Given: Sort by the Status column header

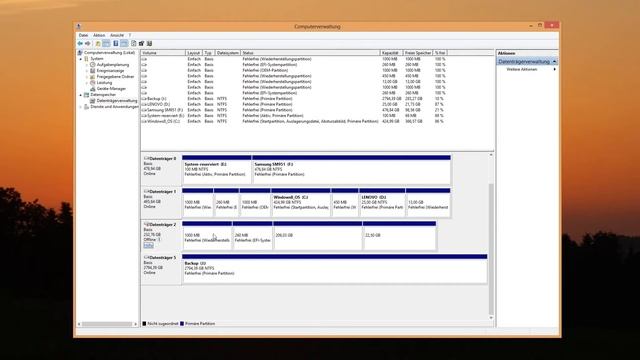Looking at the screenshot, I should pos(310,53).
